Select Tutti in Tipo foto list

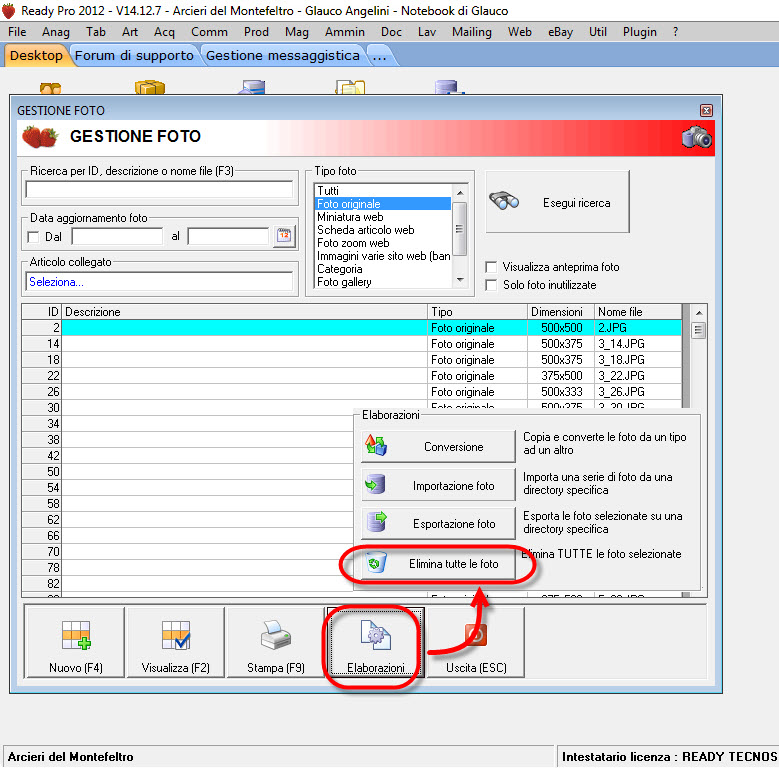click(x=383, y=191)
